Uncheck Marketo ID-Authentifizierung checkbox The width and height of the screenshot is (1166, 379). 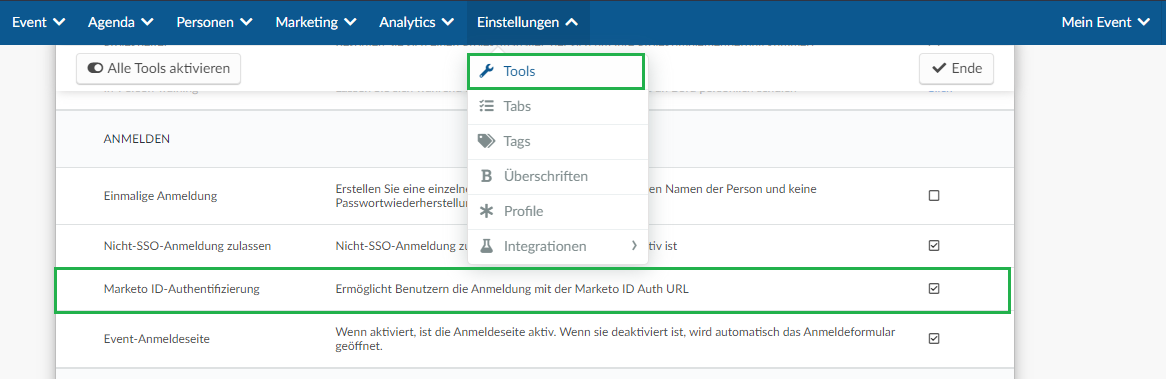point(934,289)
